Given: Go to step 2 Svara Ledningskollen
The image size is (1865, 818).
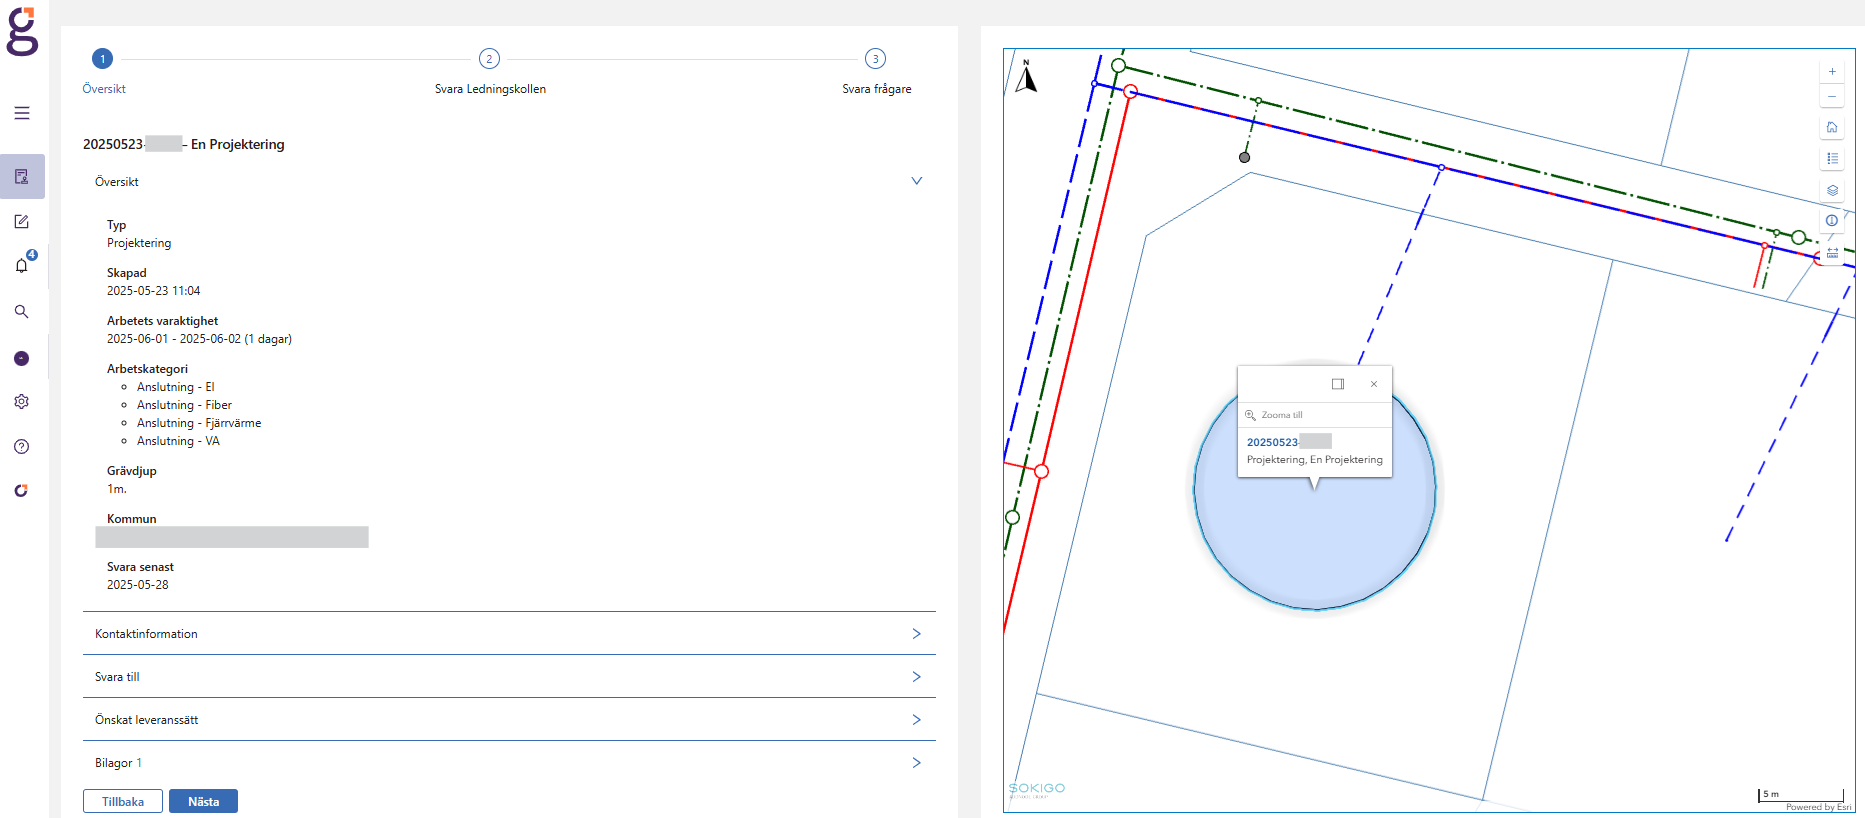Looking at the screenshot, I should (489, 59).
